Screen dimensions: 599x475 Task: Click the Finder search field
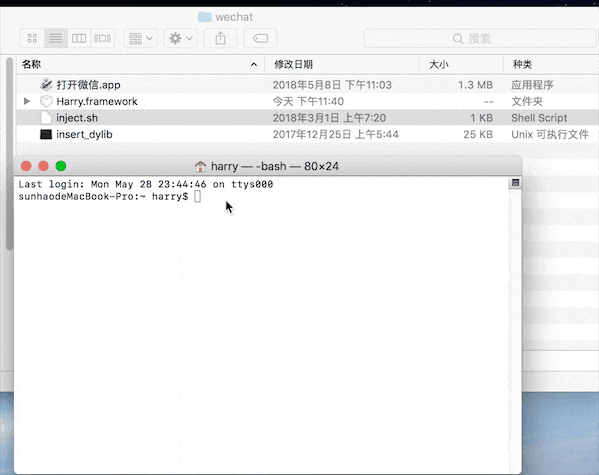[x=481, y=38]
